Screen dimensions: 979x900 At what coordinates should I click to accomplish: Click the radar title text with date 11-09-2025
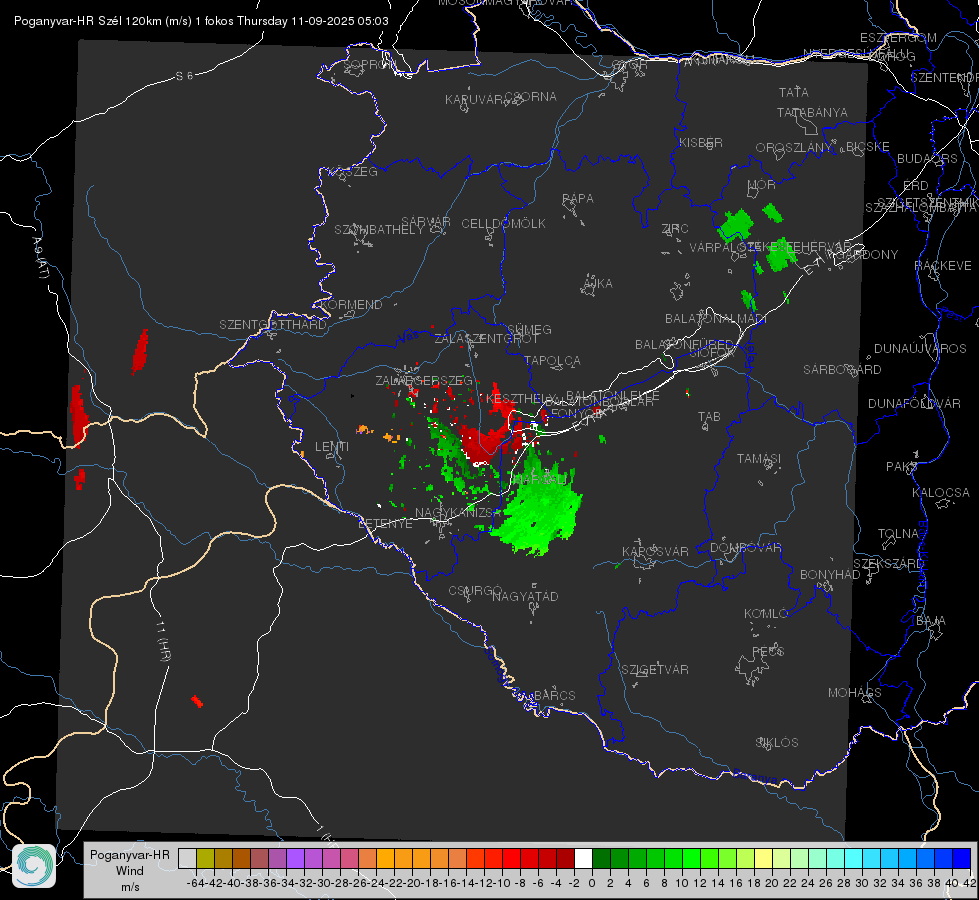pos(201,21)
